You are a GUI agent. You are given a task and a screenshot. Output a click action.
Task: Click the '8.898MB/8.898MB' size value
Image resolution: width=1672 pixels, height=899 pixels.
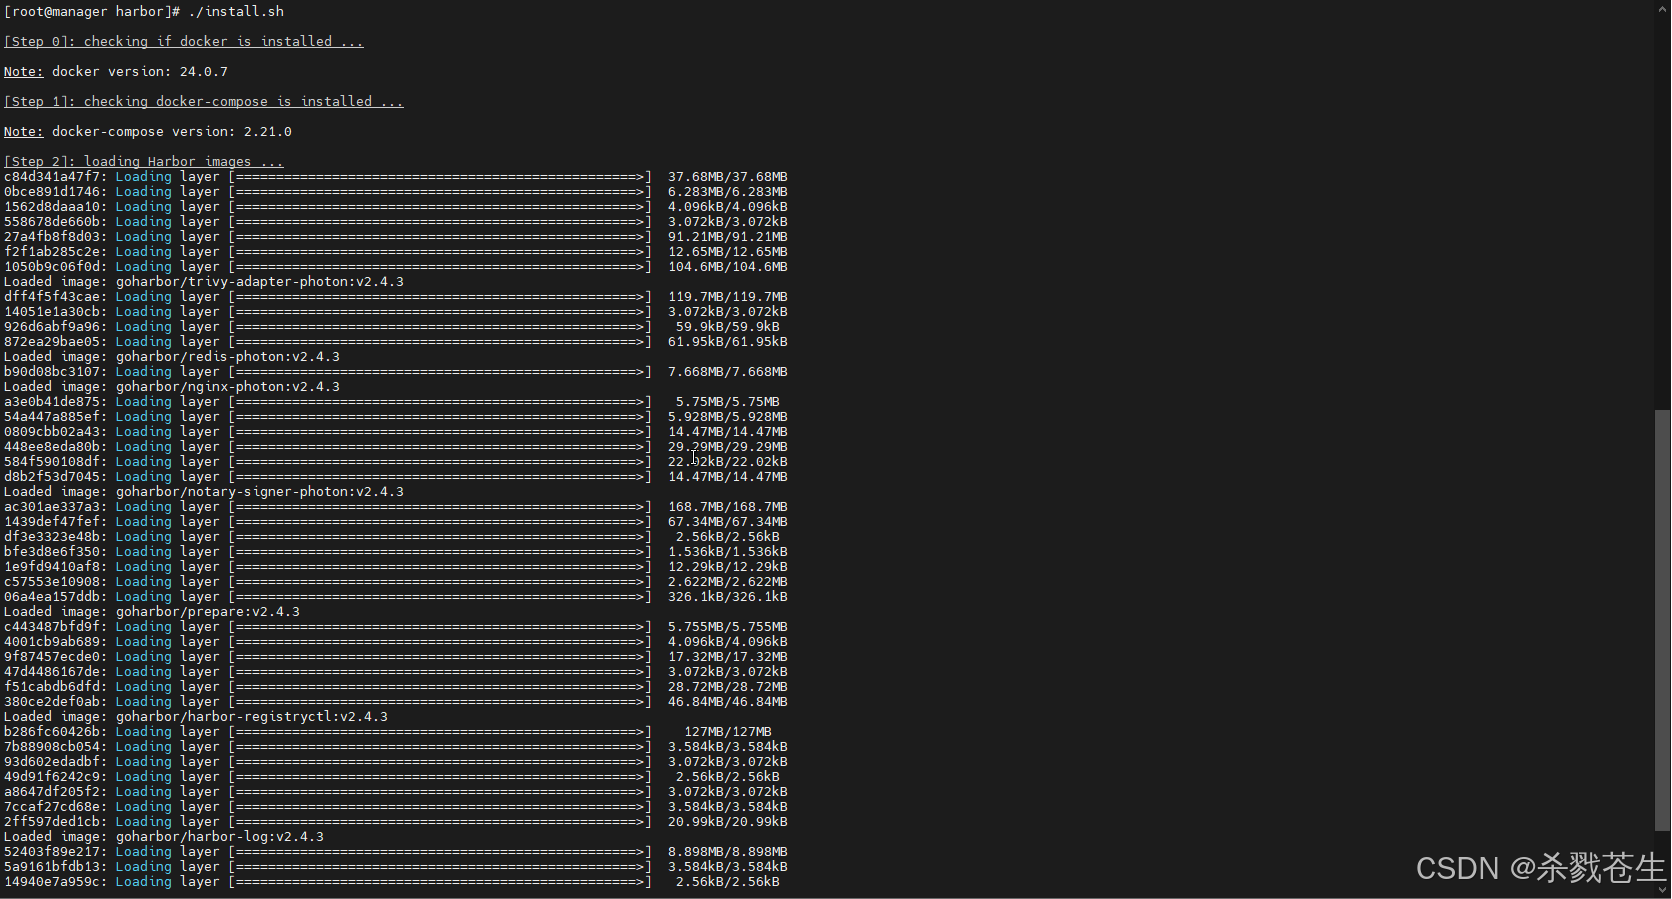coord(728,852)
